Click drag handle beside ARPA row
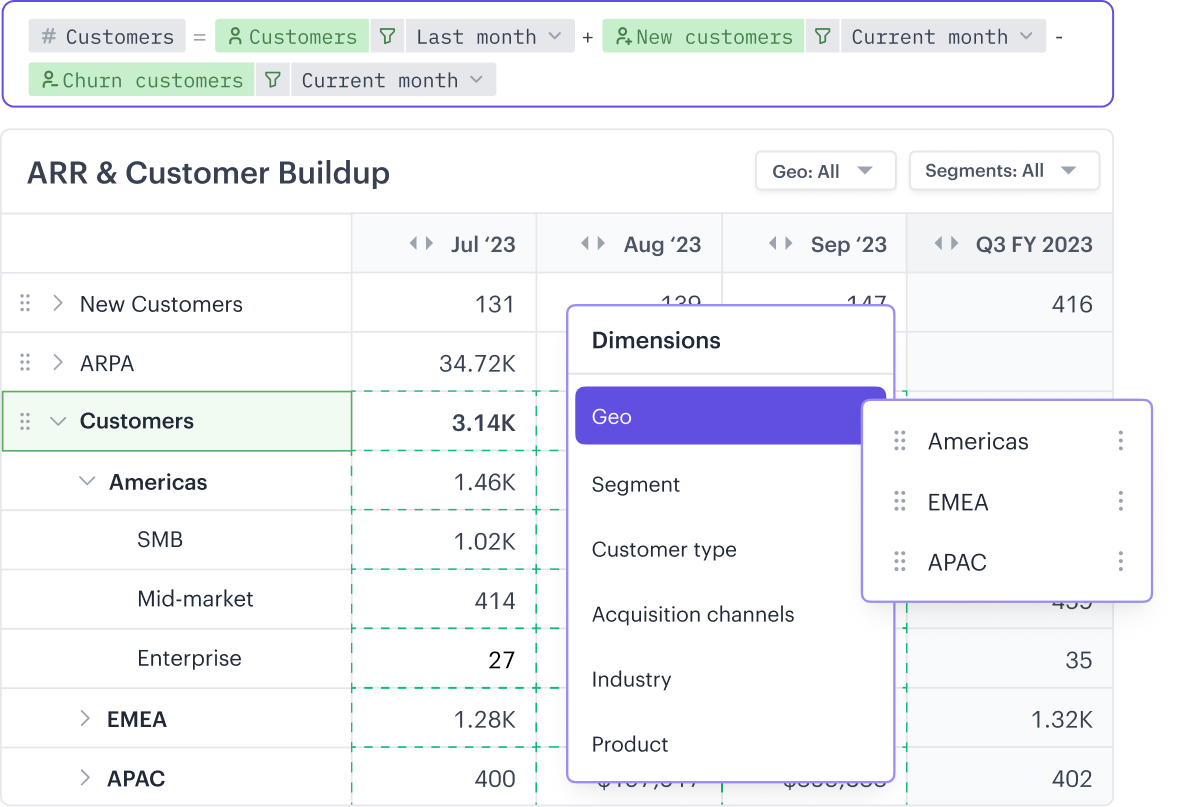This screenshot has width=1186, height=807. click(x=26, y=362)
